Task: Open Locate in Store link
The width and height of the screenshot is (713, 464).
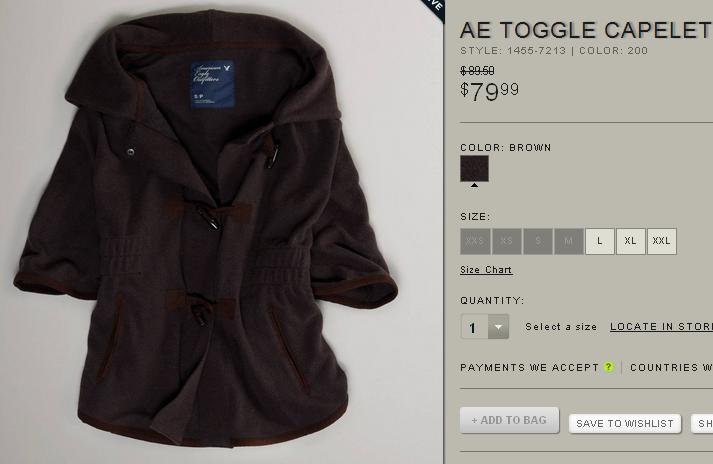Action: [x=661, y=327]
